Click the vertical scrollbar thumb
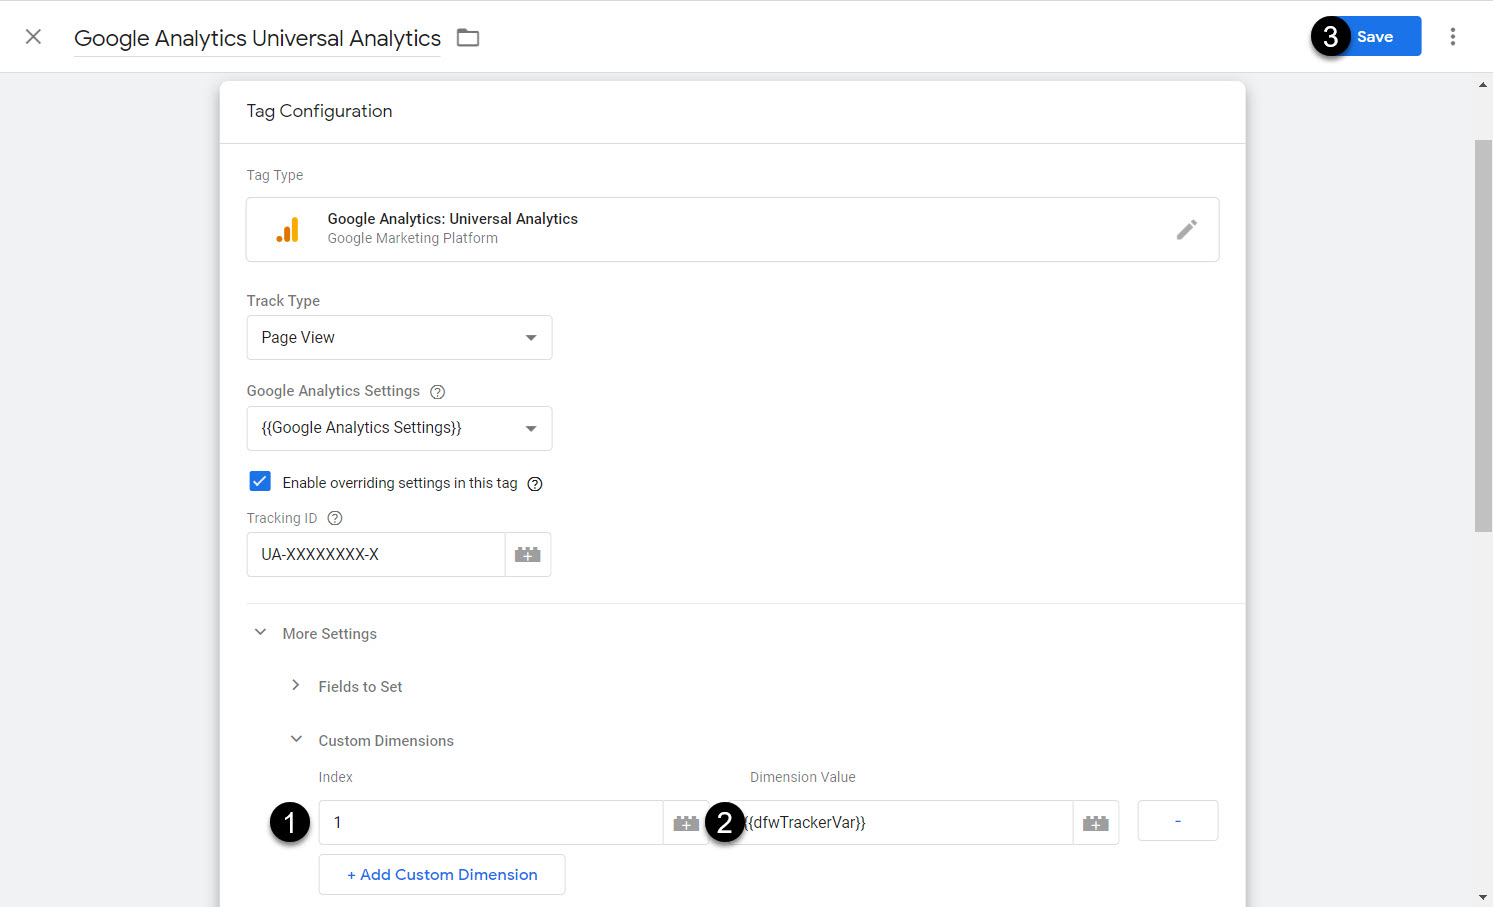Image resolution: width=1493 pixels, height=907 pixels. (1483, 335)
